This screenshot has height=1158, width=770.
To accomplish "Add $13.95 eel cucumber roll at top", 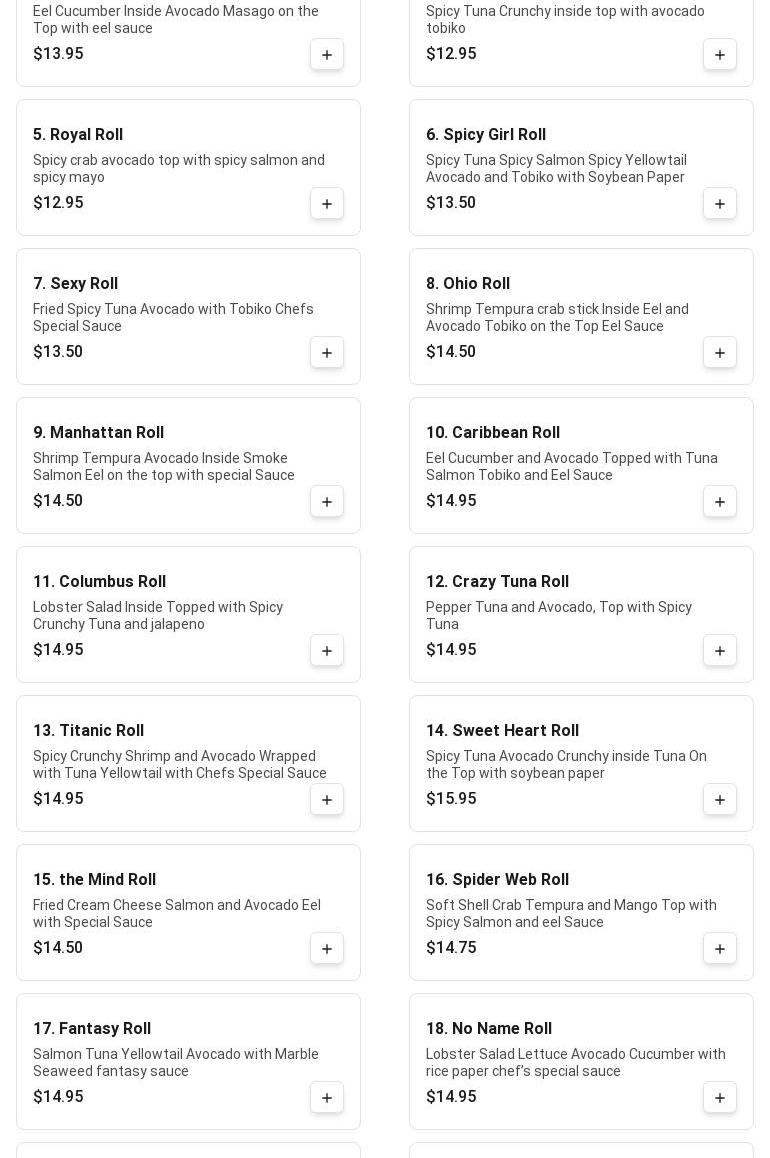I will [327, 55].
